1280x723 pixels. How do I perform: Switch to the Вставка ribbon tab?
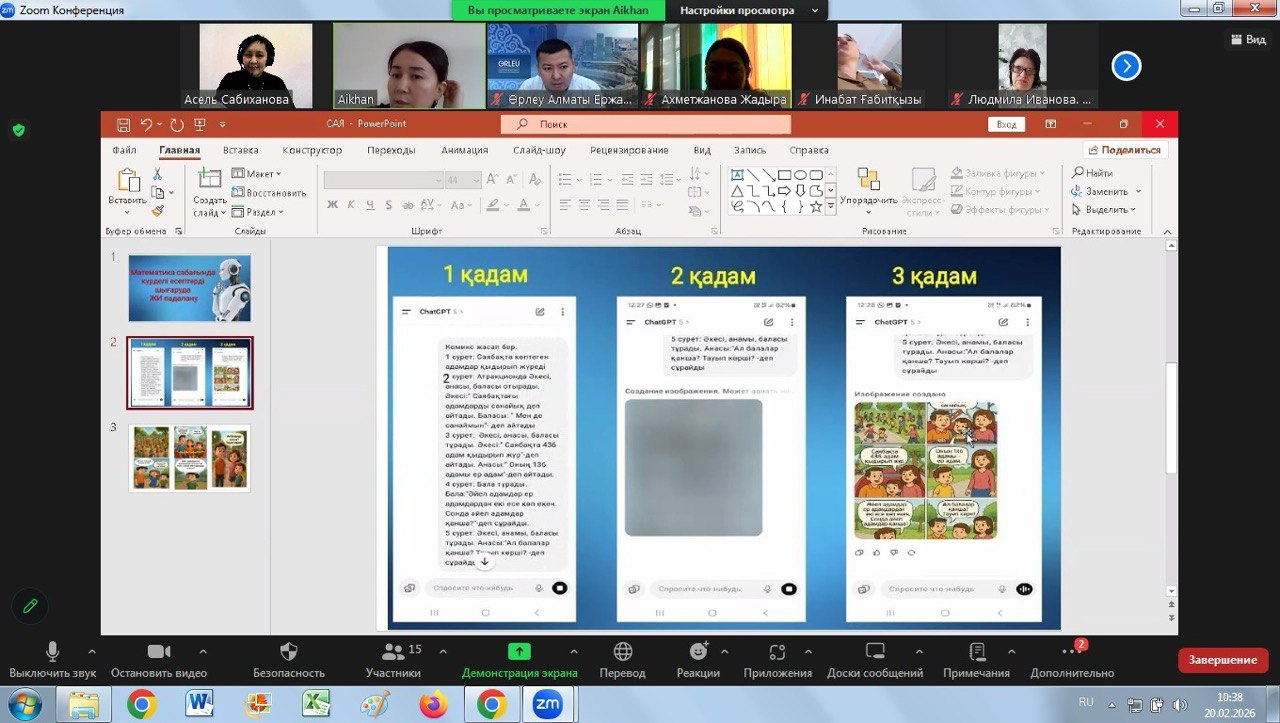241,150
